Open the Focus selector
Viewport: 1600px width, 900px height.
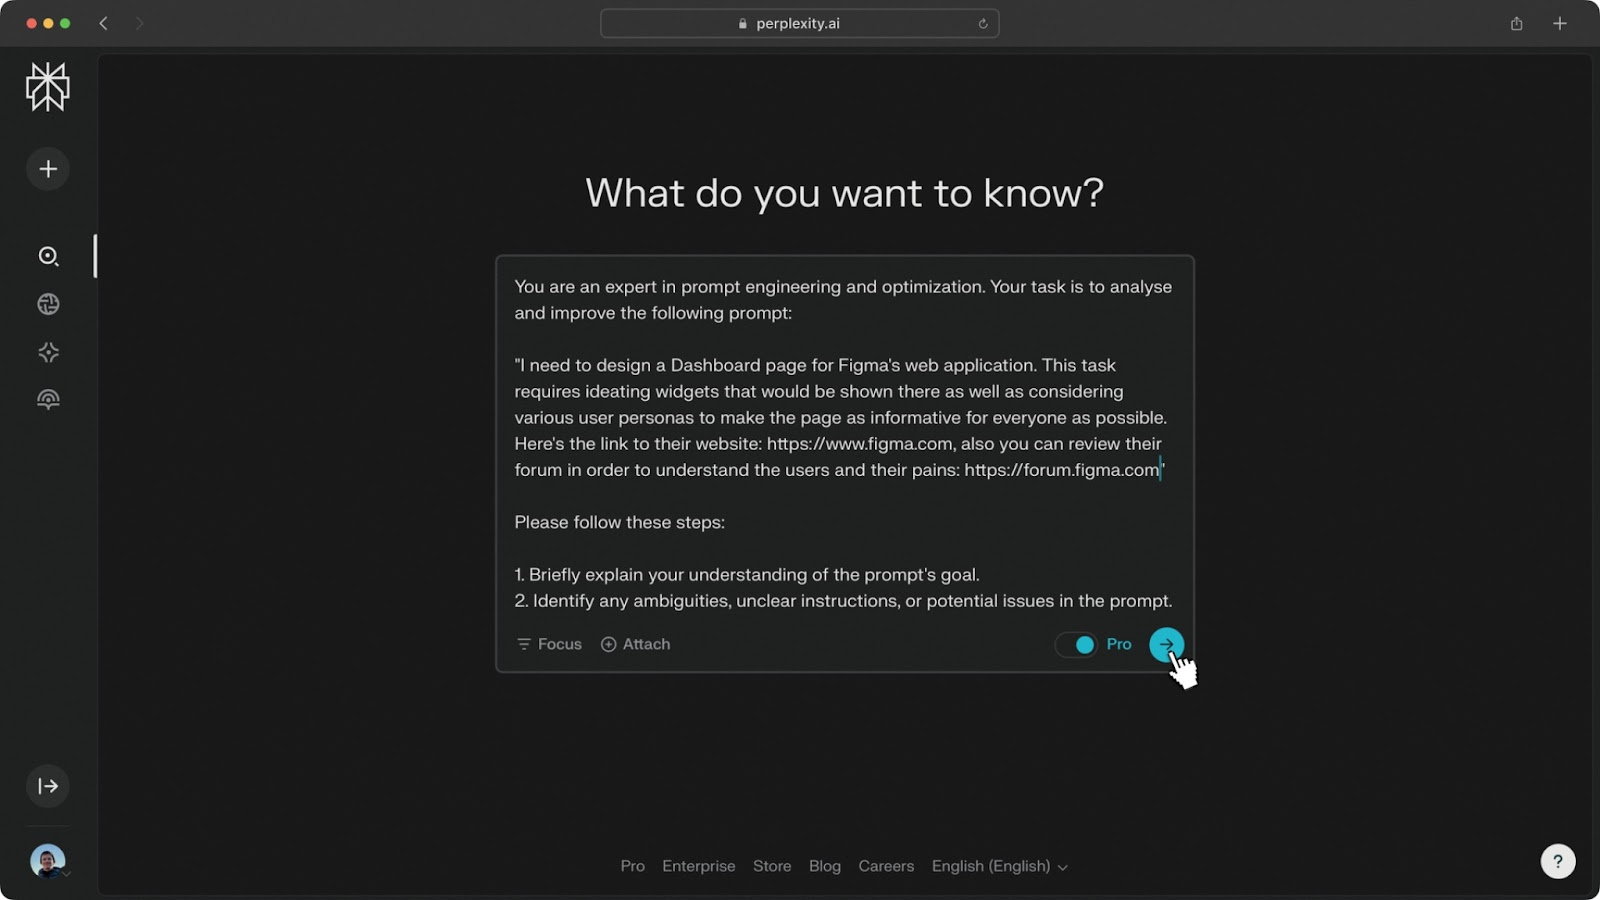tap(549, 644)
